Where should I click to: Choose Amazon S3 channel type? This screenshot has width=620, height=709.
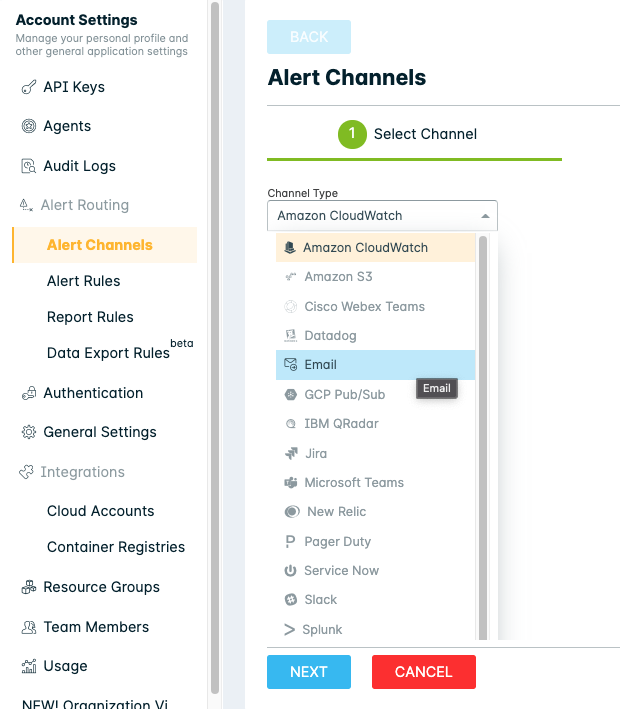tap(375, 276)
